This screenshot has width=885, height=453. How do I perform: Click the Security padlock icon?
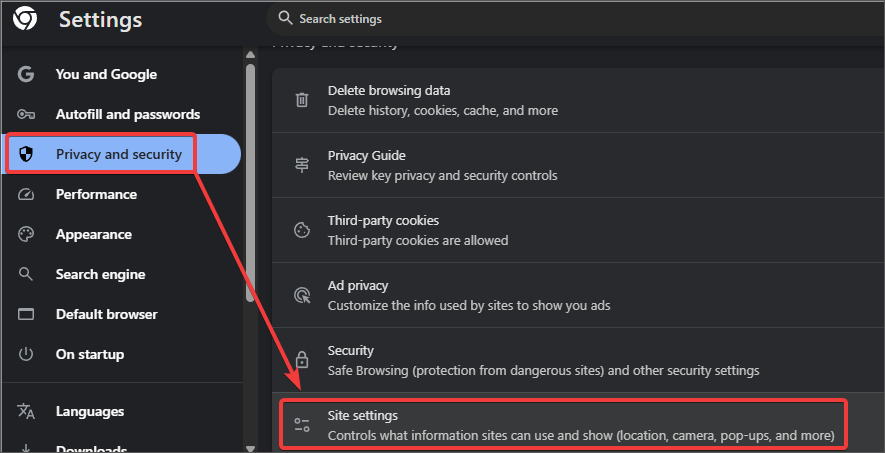pos(301,360)
